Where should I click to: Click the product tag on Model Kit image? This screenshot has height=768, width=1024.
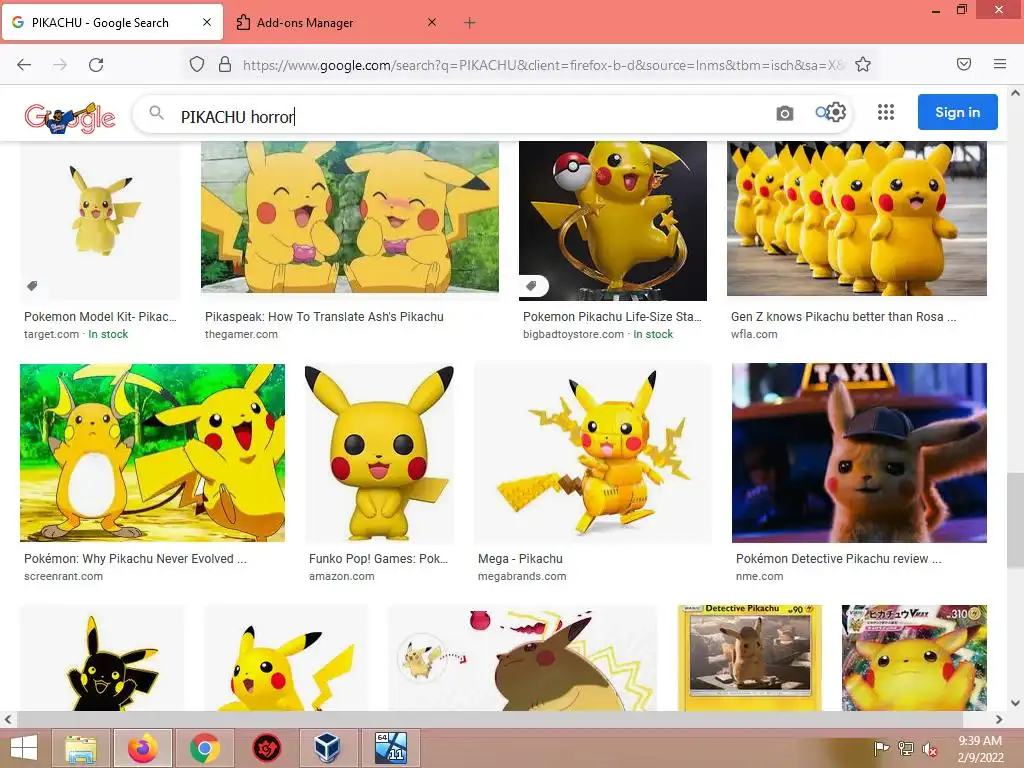tap(32, 285)
